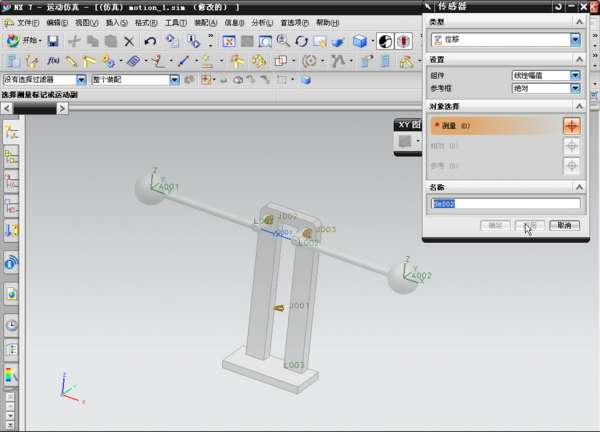Click the shaded blue cube rendering icon
600x432 pixels.
[x=360, y=41]
